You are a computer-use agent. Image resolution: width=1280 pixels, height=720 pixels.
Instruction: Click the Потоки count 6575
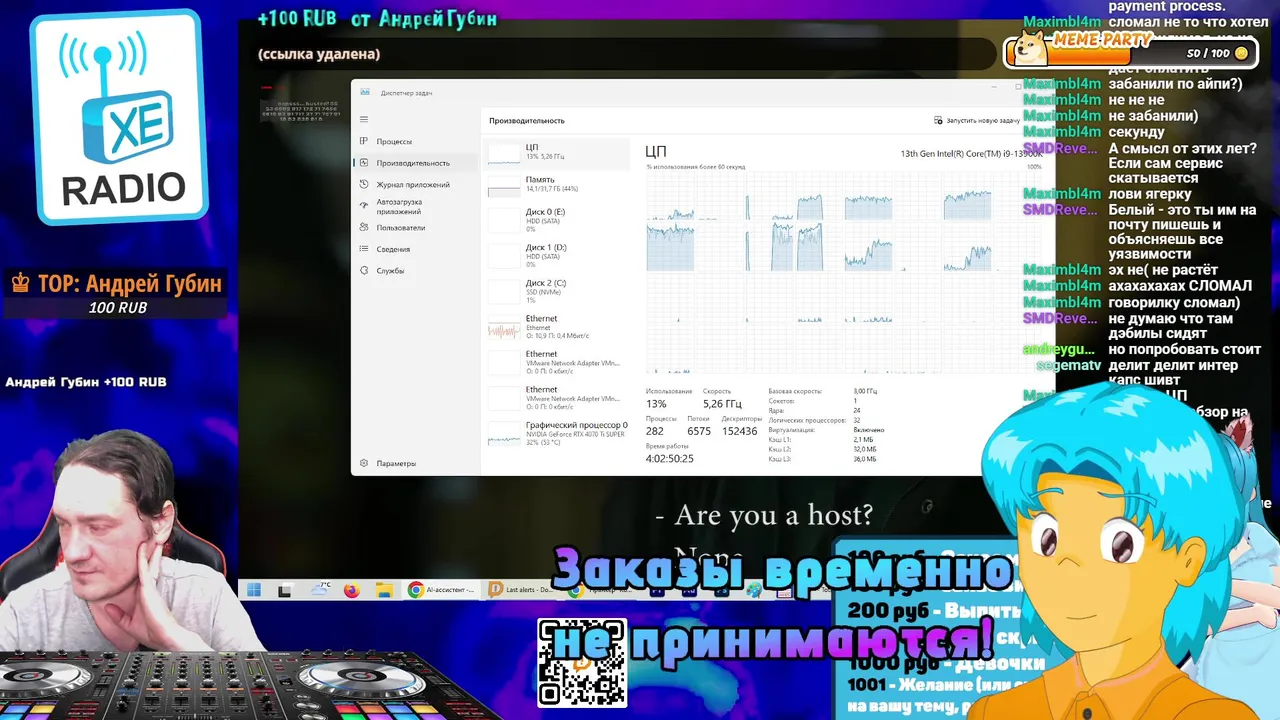click(x=699, y=431)
